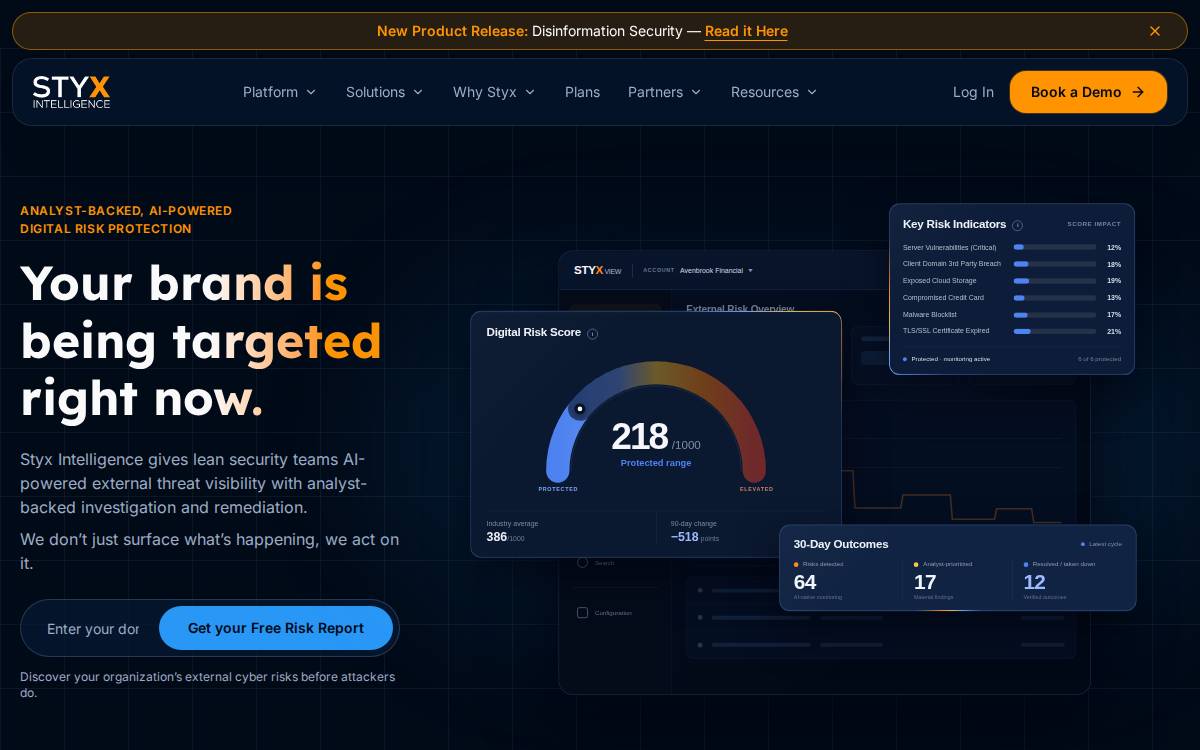The height and width of the screenshot is (750, 1200).
Task: Click the Log In link
Action: pyautogui.click(x=973, y=92)
